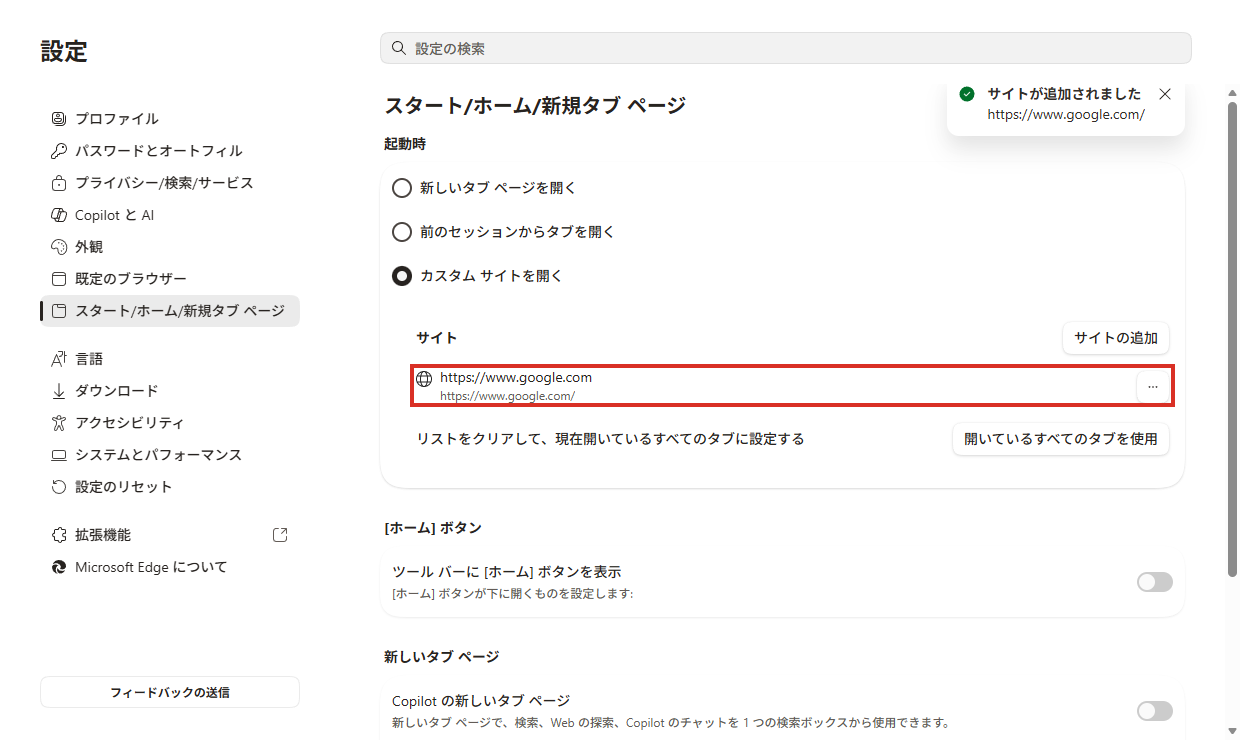Open 設定のリセット section
This screenshot has width=1240, height=740.
[169, 487]
